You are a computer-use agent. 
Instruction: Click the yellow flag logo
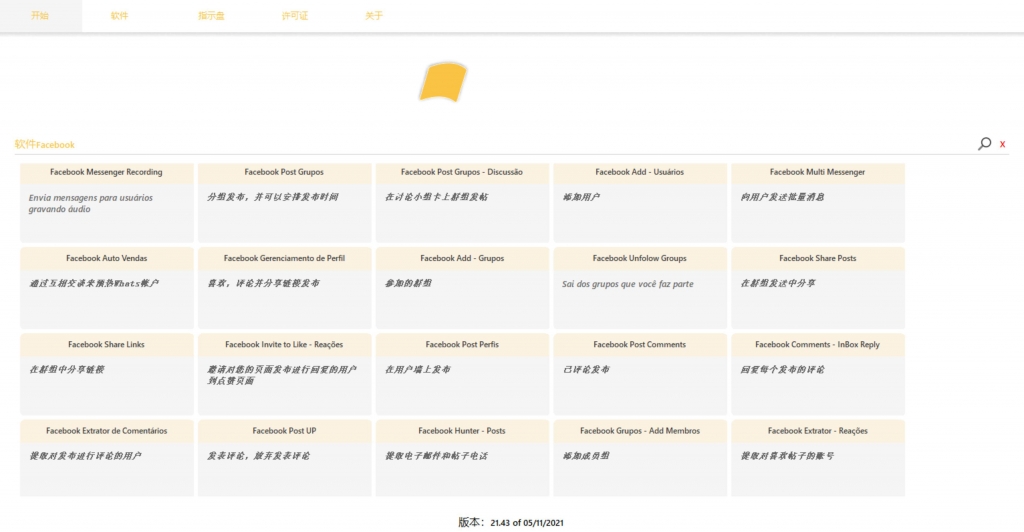[443, 82]
